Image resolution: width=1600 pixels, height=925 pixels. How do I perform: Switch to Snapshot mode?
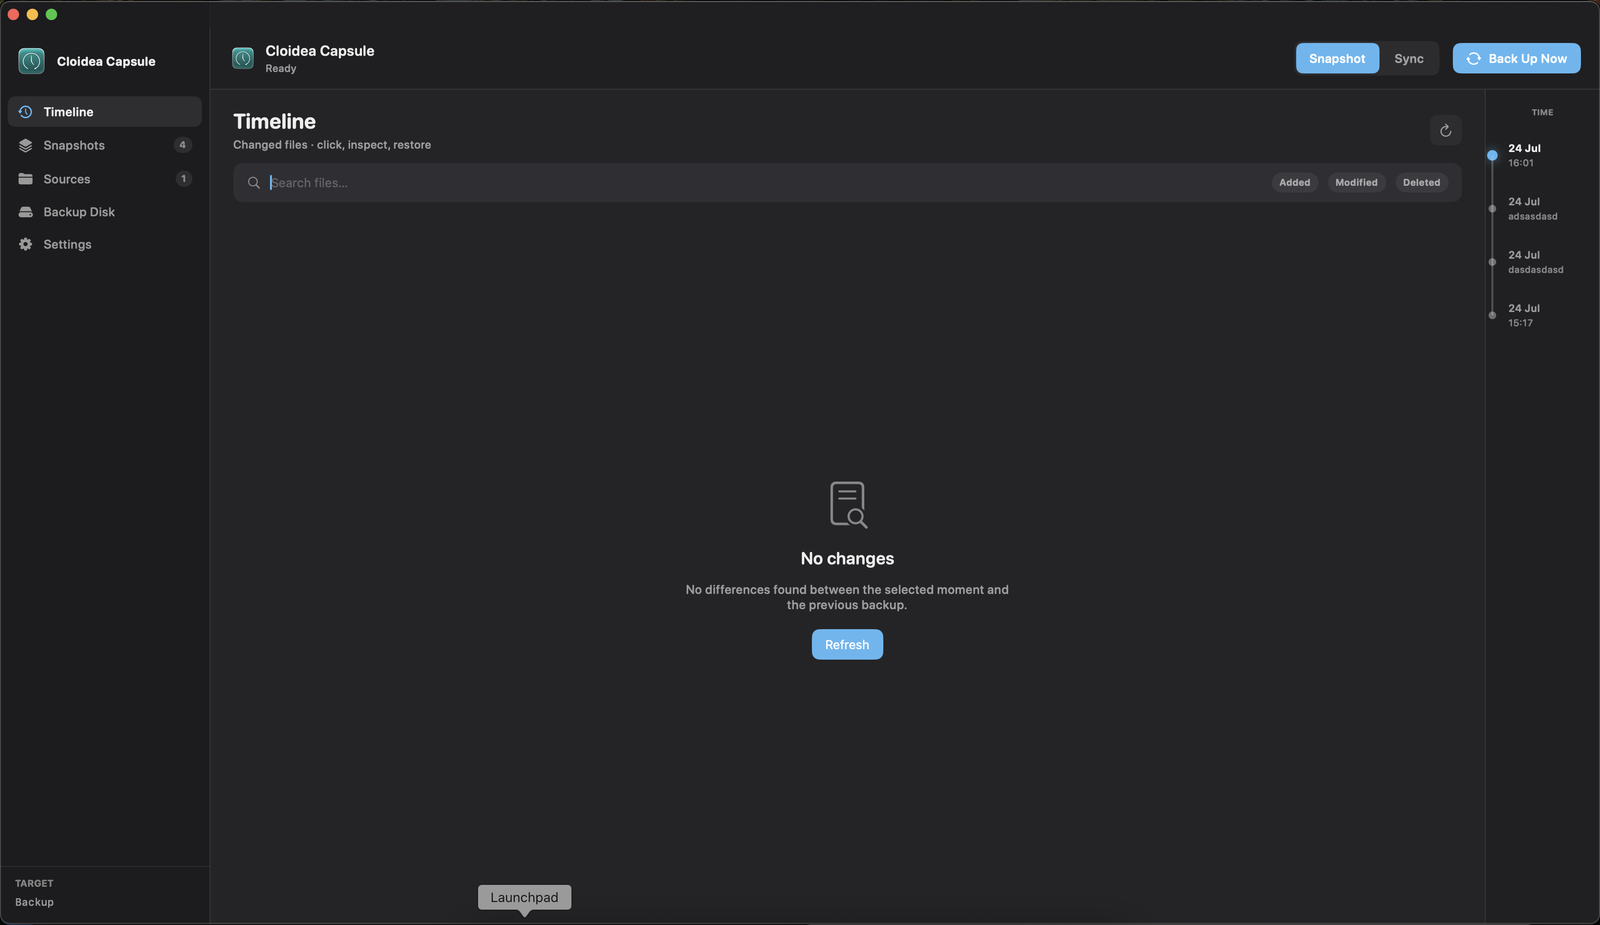click(1337, 59)
